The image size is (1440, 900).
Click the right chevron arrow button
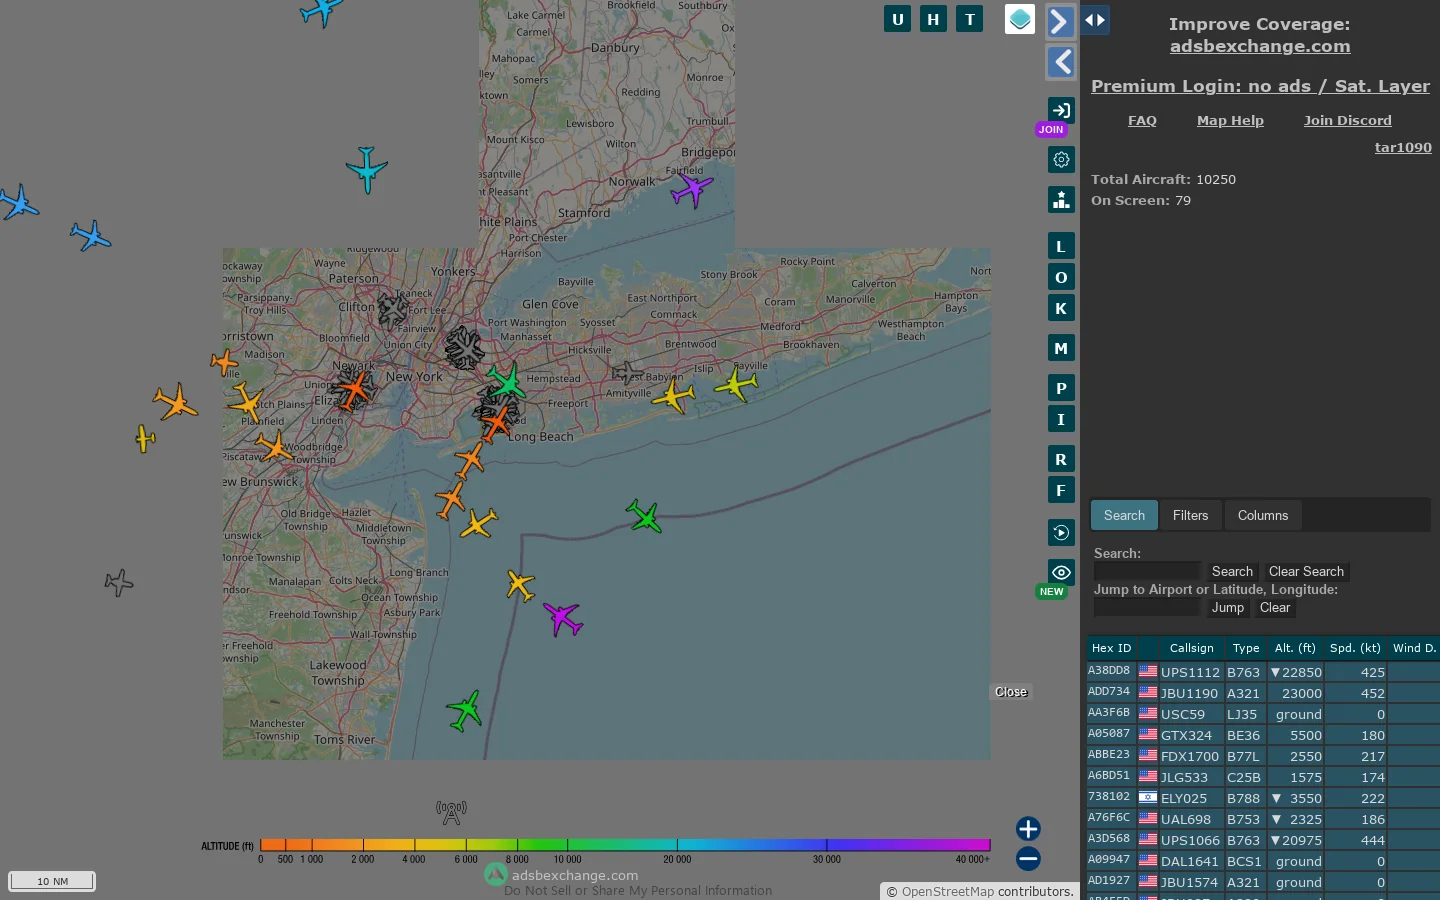[x=1060, y=21]
